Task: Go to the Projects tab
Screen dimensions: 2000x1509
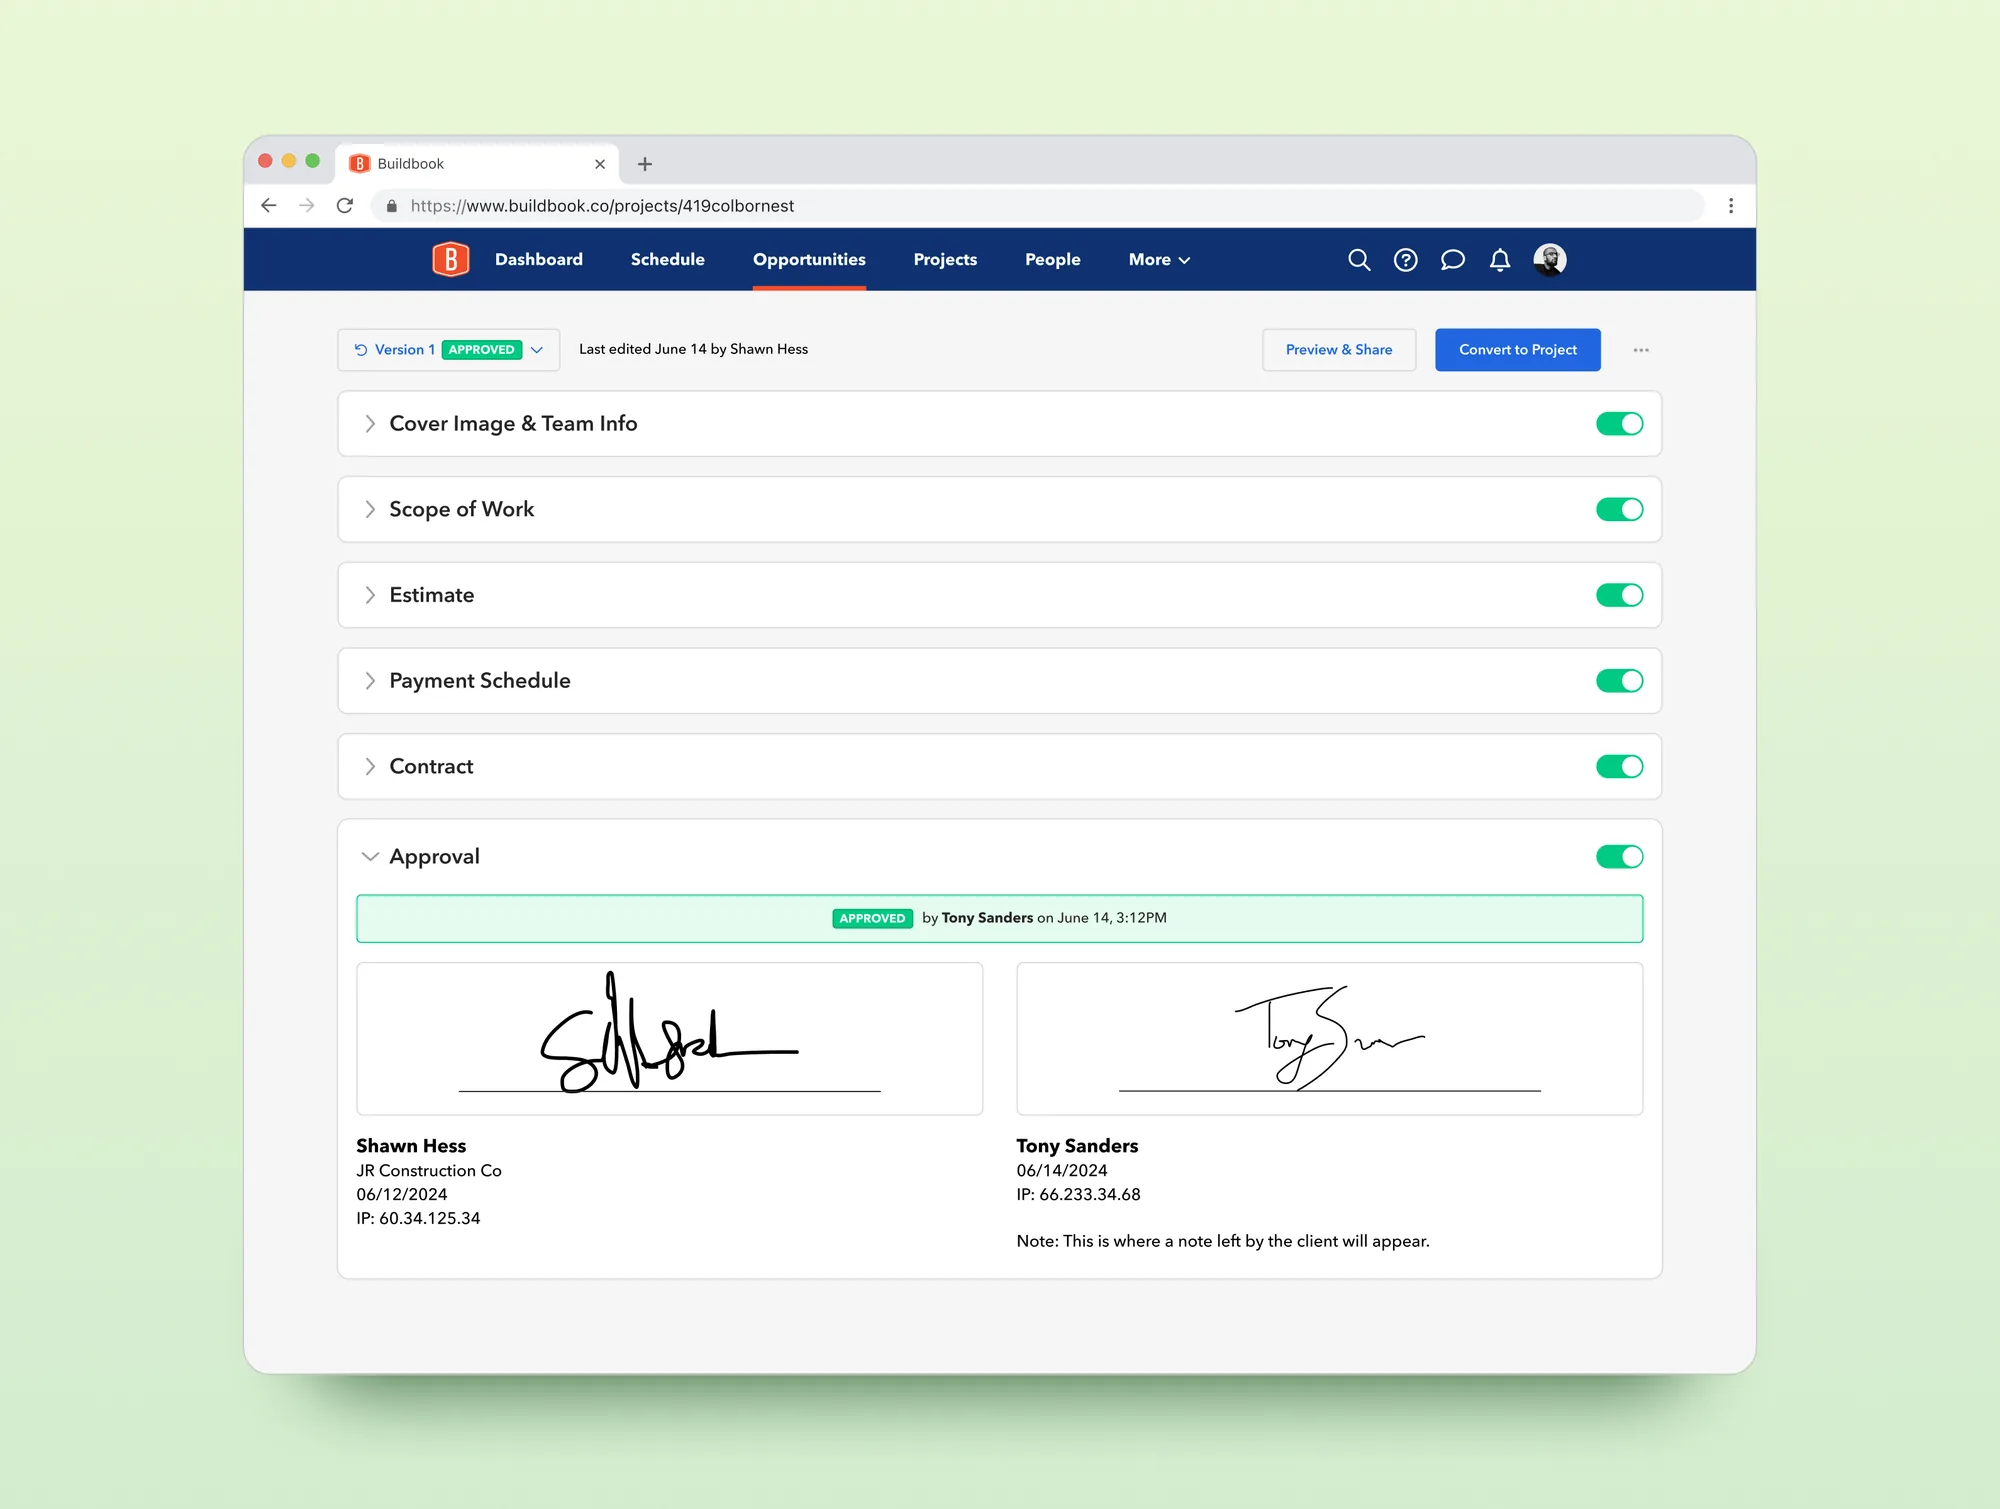Action: 945,260
